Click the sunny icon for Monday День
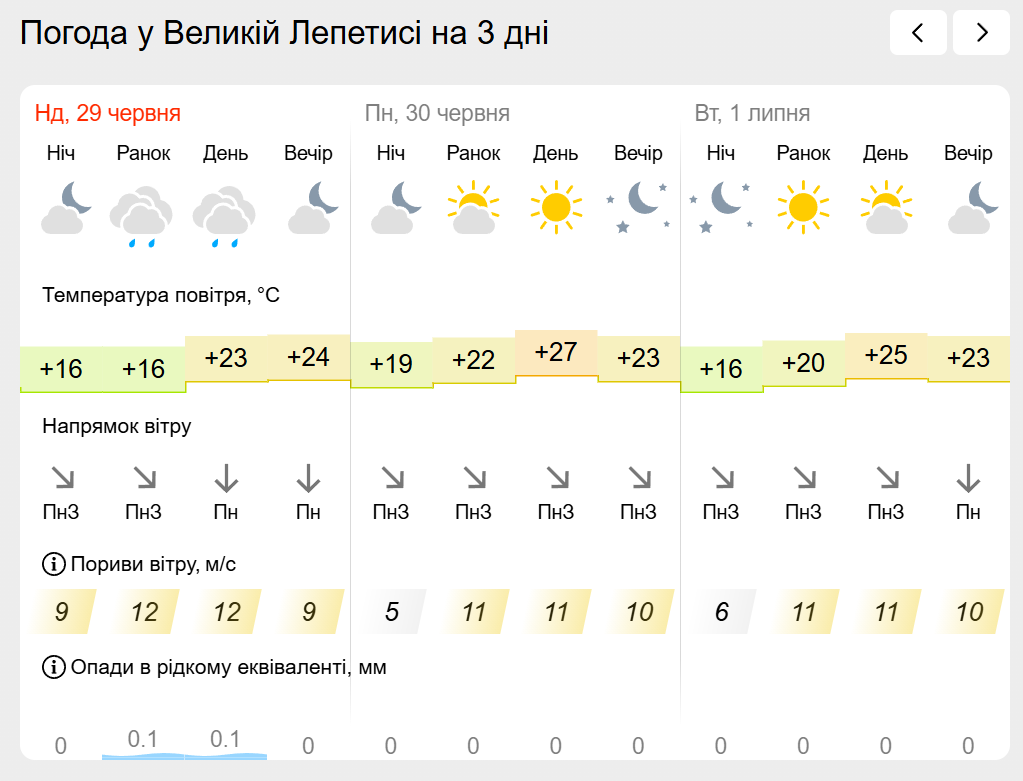The image size is (1023, 781). (556, 207)
